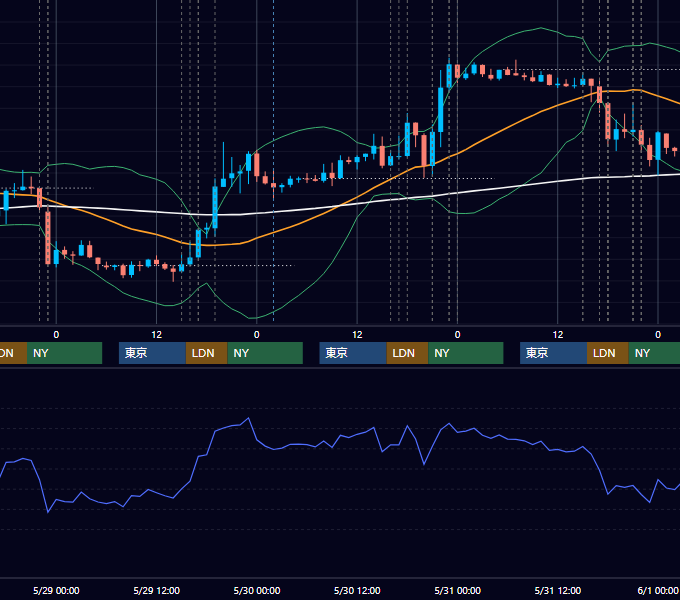
Task: Click the NY session block crossing 5/31 00:00
Action: (x=466, y=353)
